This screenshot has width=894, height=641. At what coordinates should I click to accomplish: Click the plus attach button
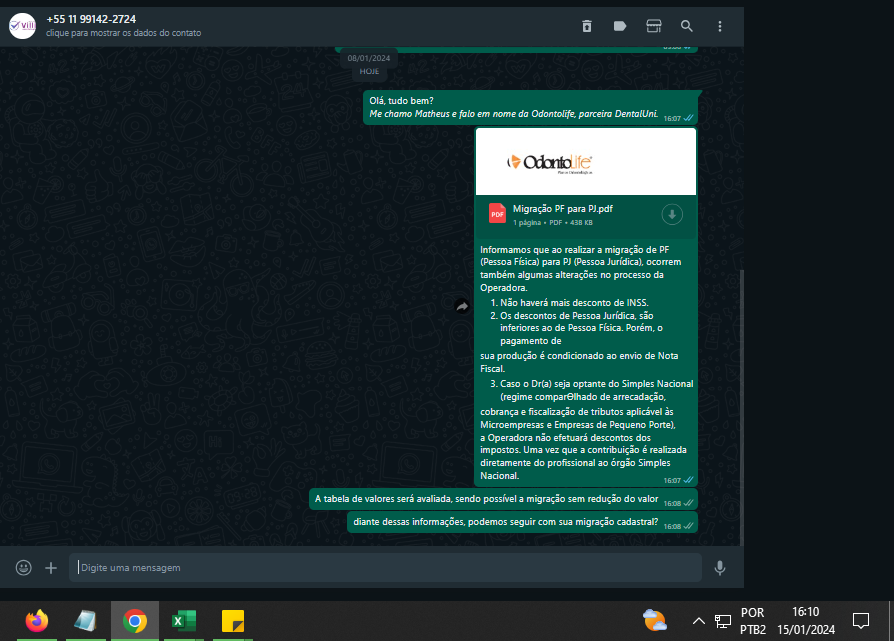point(51,567)
